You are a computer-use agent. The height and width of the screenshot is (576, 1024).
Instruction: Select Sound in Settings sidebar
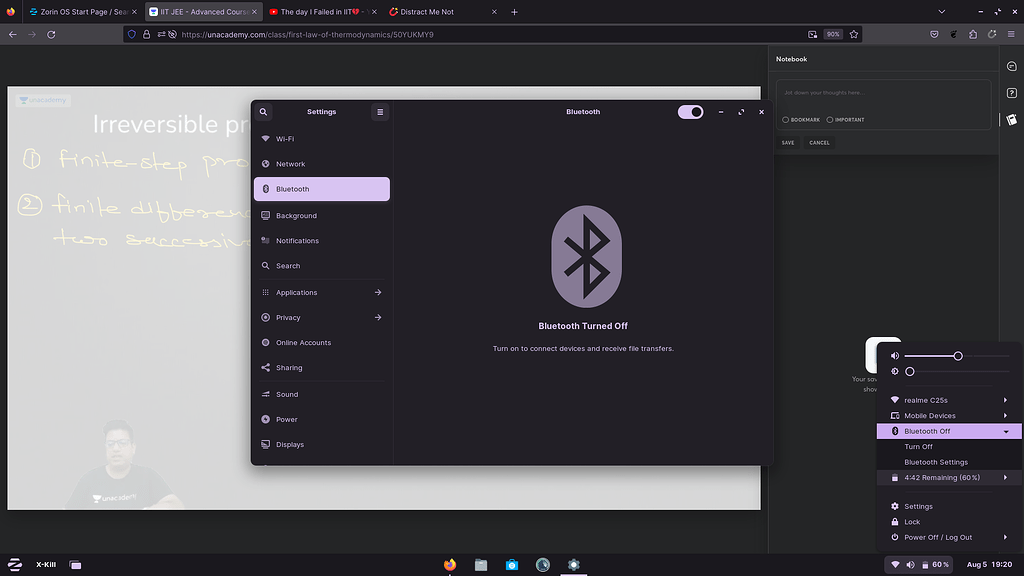[x=289, y=394]
